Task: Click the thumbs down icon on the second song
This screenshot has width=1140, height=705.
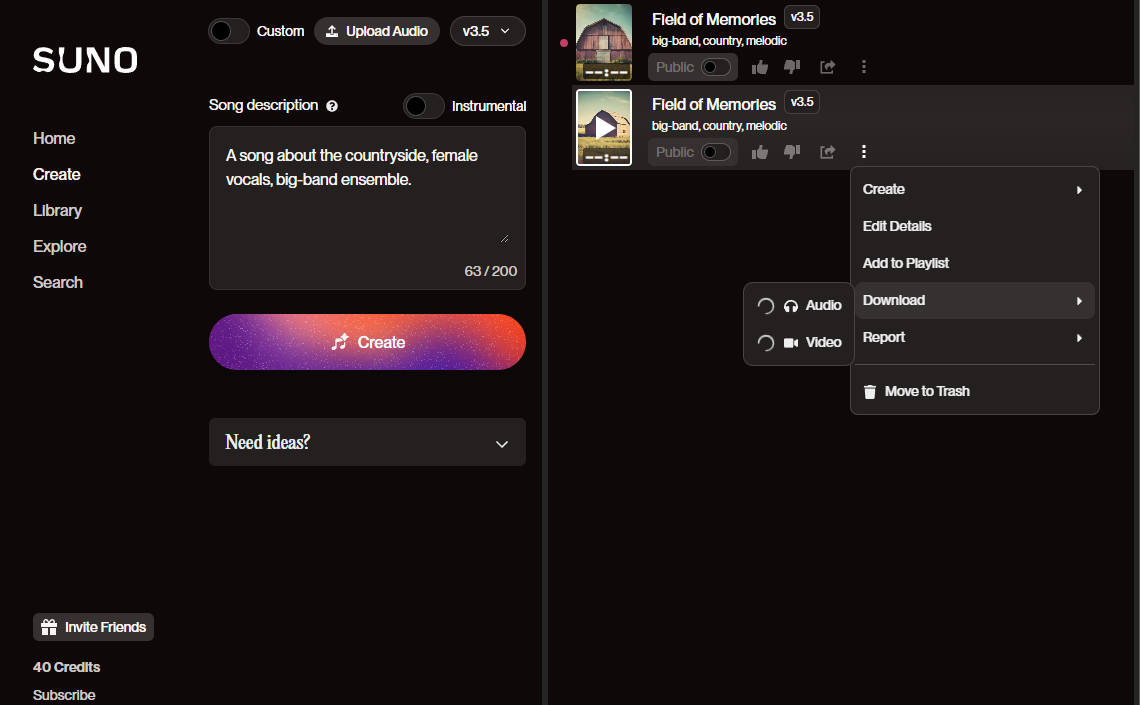Action: (791, 152)
